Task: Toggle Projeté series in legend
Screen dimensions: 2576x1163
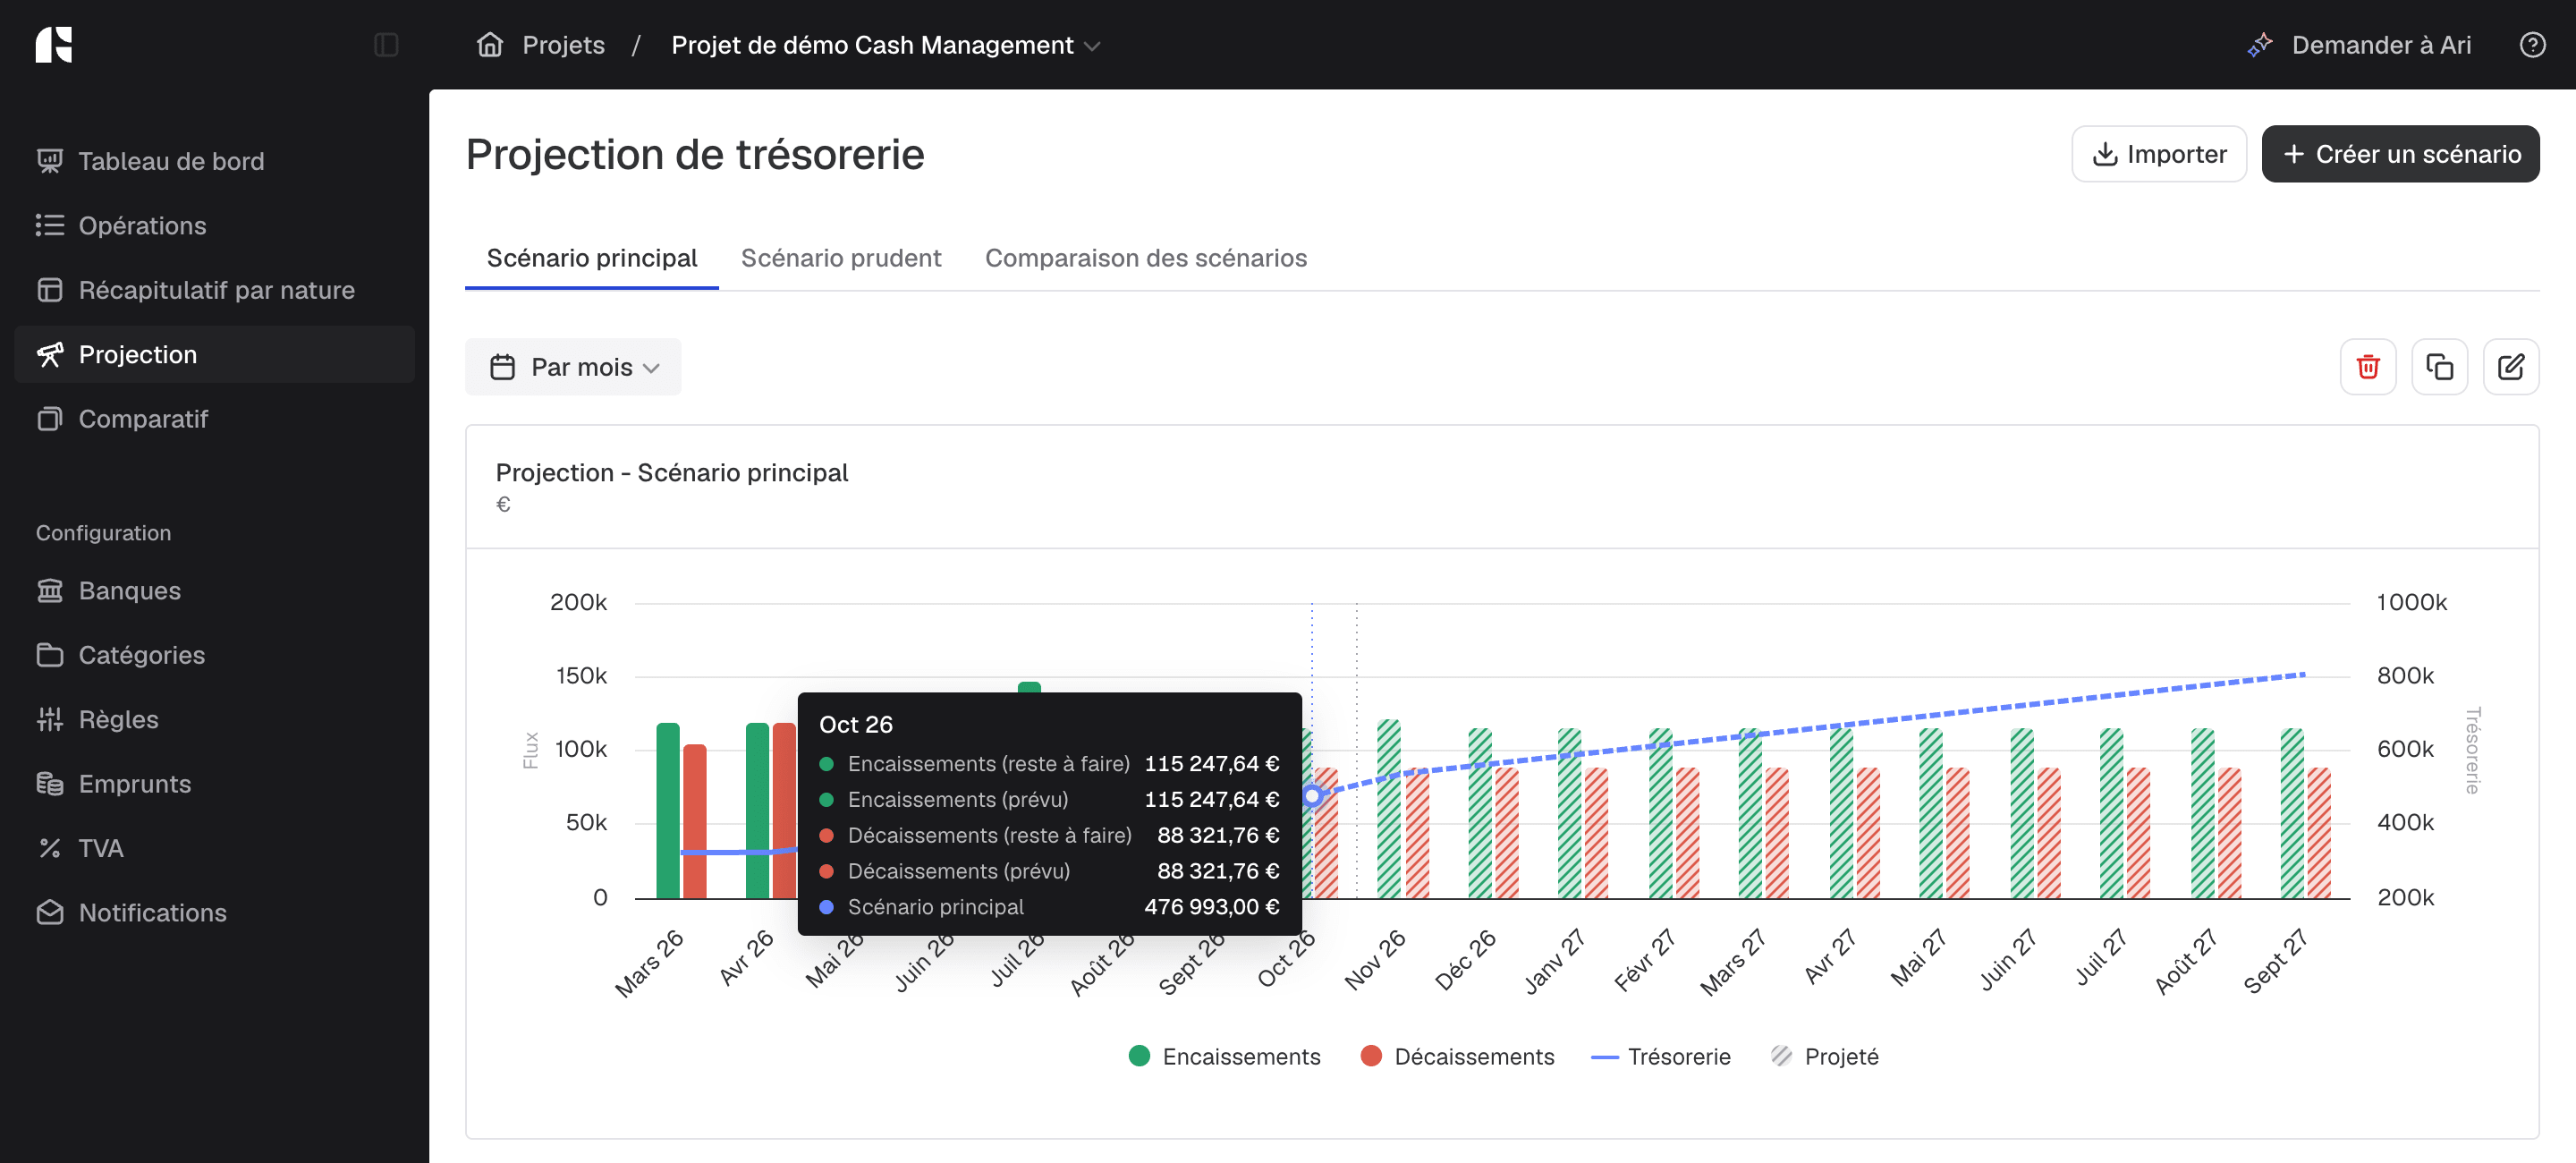Action: point(1824,1056)
